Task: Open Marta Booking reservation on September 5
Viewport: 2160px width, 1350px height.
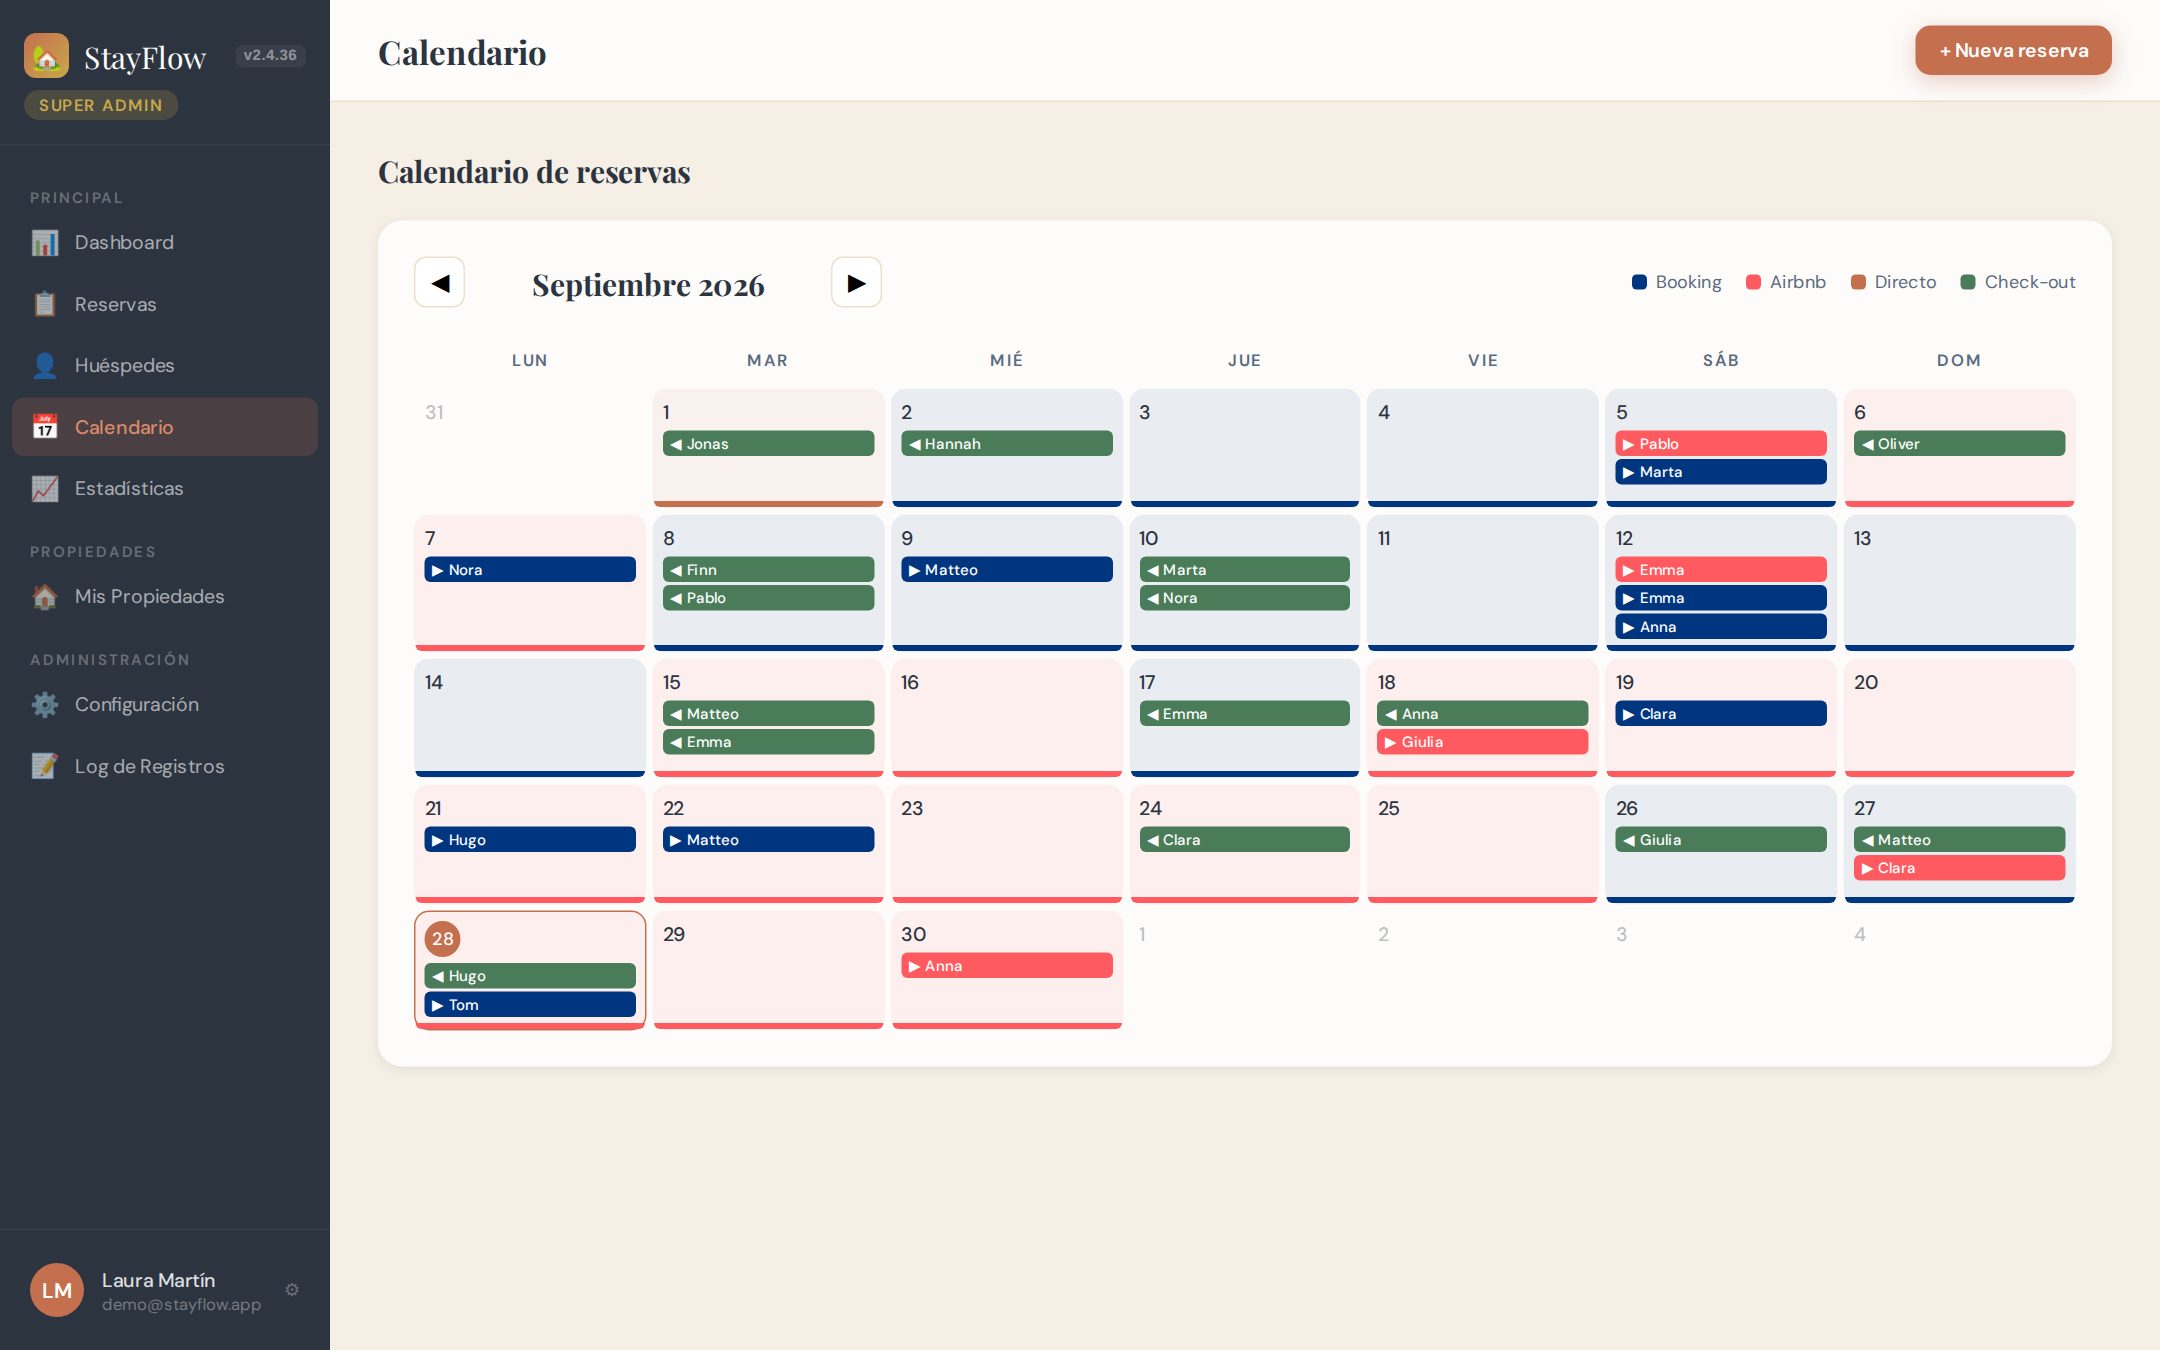Action: coord(1721,472)
